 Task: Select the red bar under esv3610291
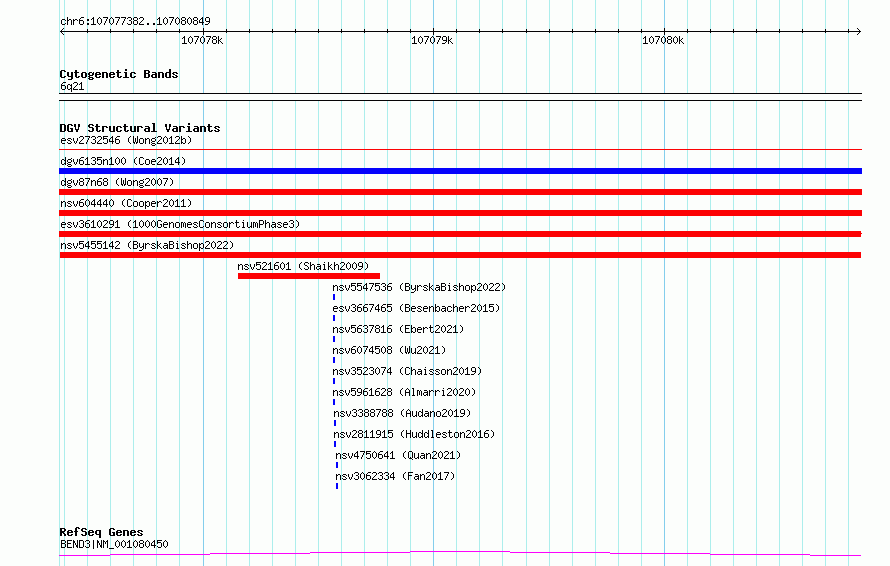(x=460, y=234)
